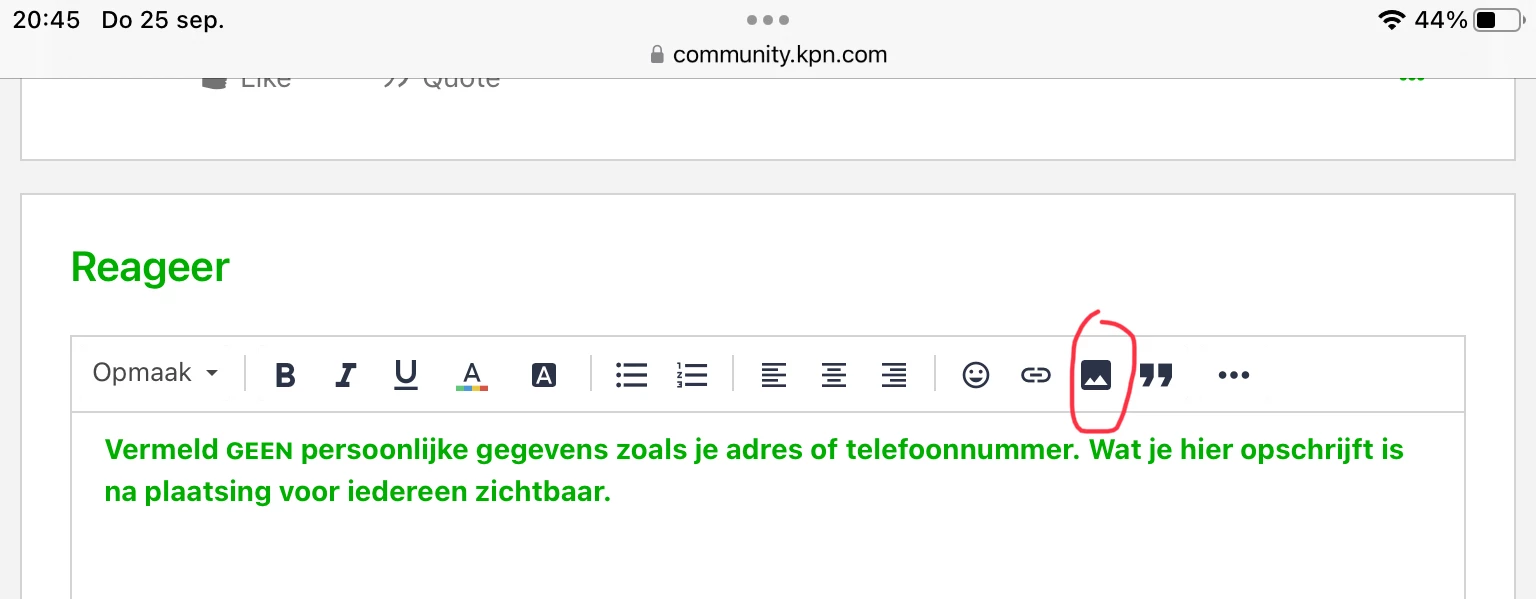Click the insert image icon
This screenshot has height=599, width=1536.
coord(1096,375)
